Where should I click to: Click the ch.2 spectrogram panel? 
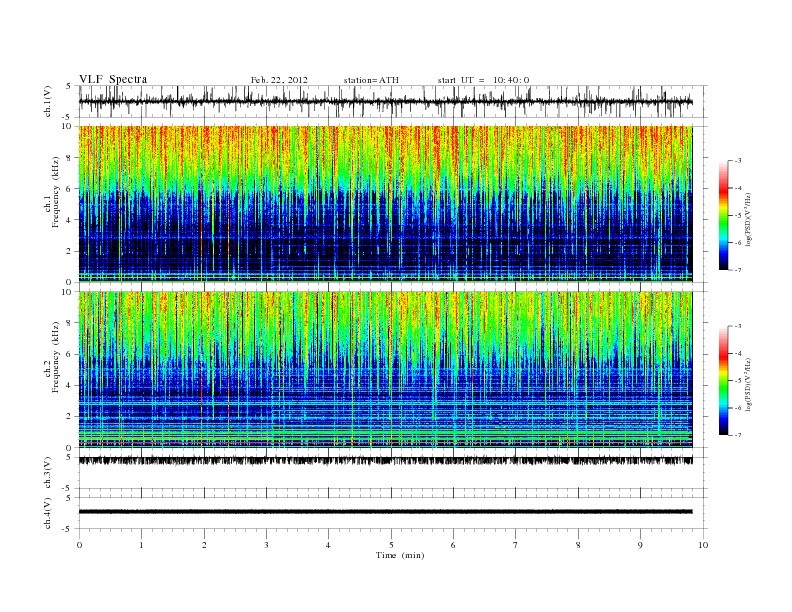click(x=385, y=369)
